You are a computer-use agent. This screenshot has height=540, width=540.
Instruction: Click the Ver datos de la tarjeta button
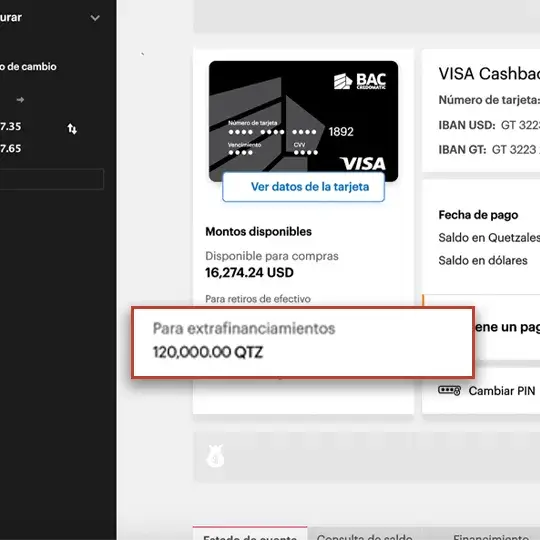pyautogui.click(x=303, y=187)
